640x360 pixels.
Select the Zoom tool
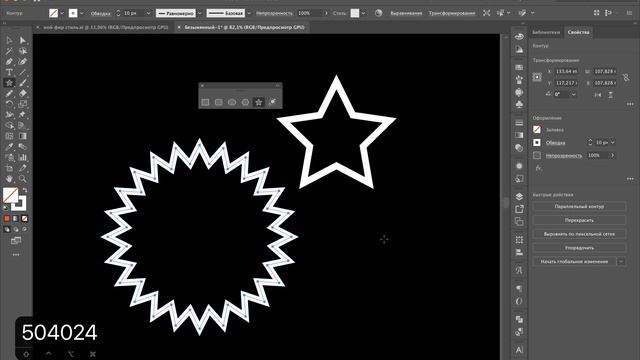pyautogui.click(x=23, y=179)
